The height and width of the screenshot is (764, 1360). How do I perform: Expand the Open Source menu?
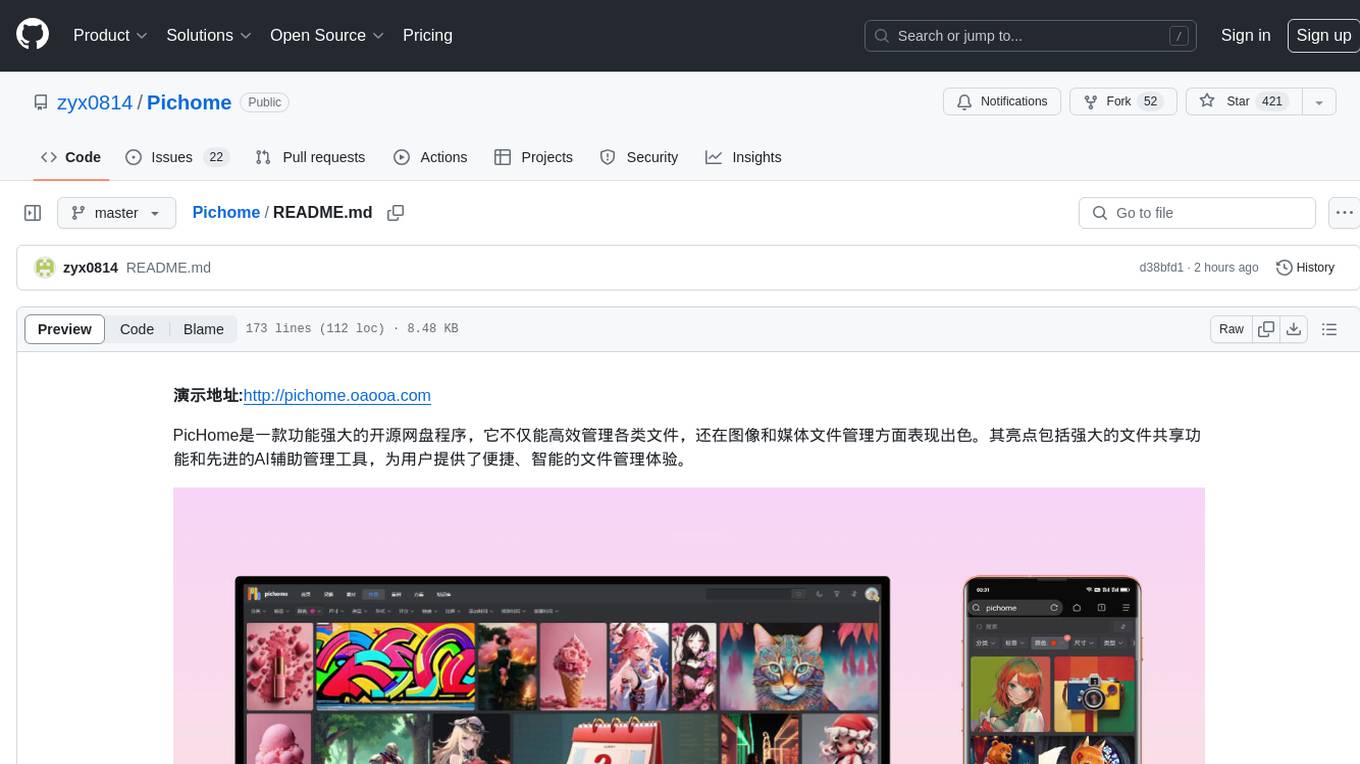[327, 35]
